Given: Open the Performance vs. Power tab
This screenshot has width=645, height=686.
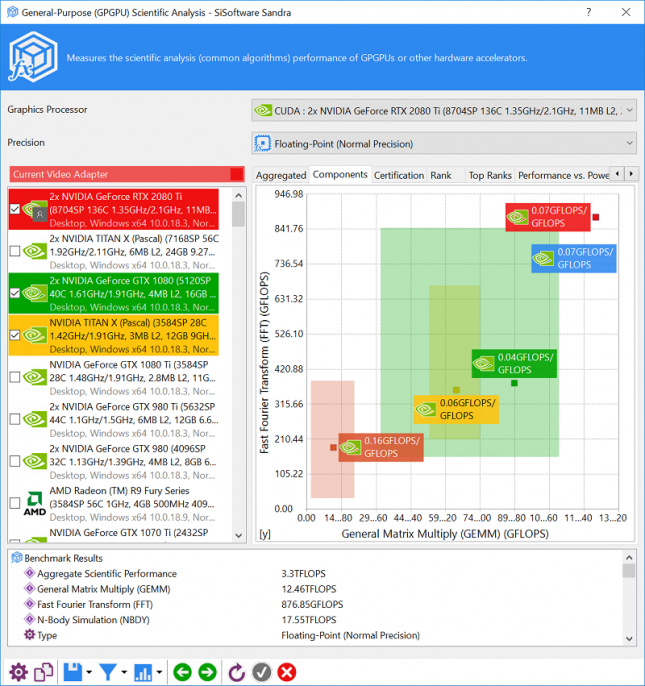Looking at the screenshot, I should 563,175.
